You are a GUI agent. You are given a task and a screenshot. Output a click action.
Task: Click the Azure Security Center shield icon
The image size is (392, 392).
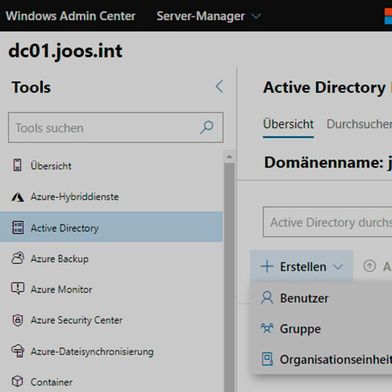[18, 320]
